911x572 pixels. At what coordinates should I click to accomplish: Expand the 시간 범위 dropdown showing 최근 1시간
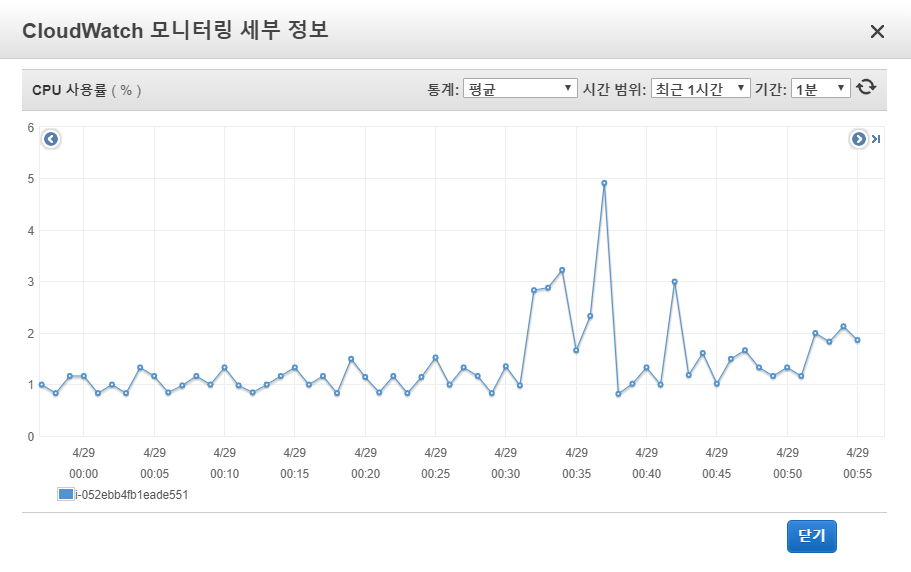pos(700,89)
